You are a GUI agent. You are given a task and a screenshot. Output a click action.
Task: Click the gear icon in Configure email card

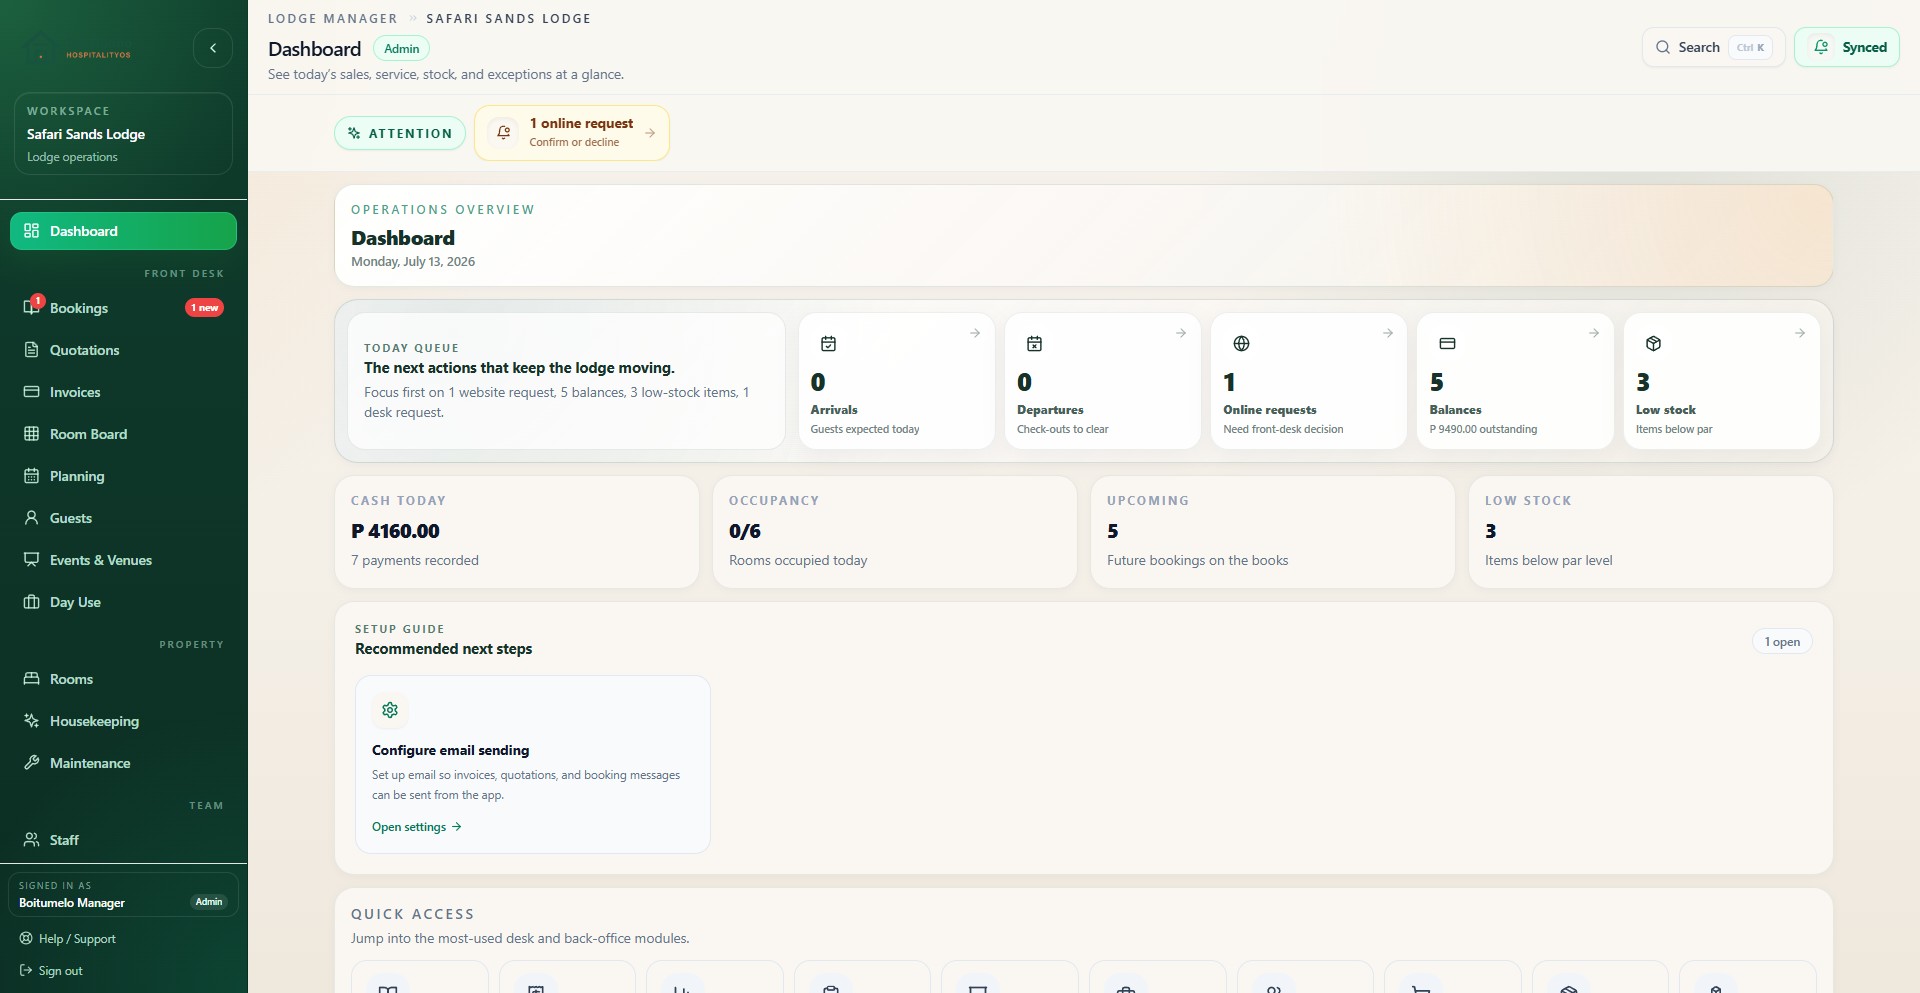390,710
